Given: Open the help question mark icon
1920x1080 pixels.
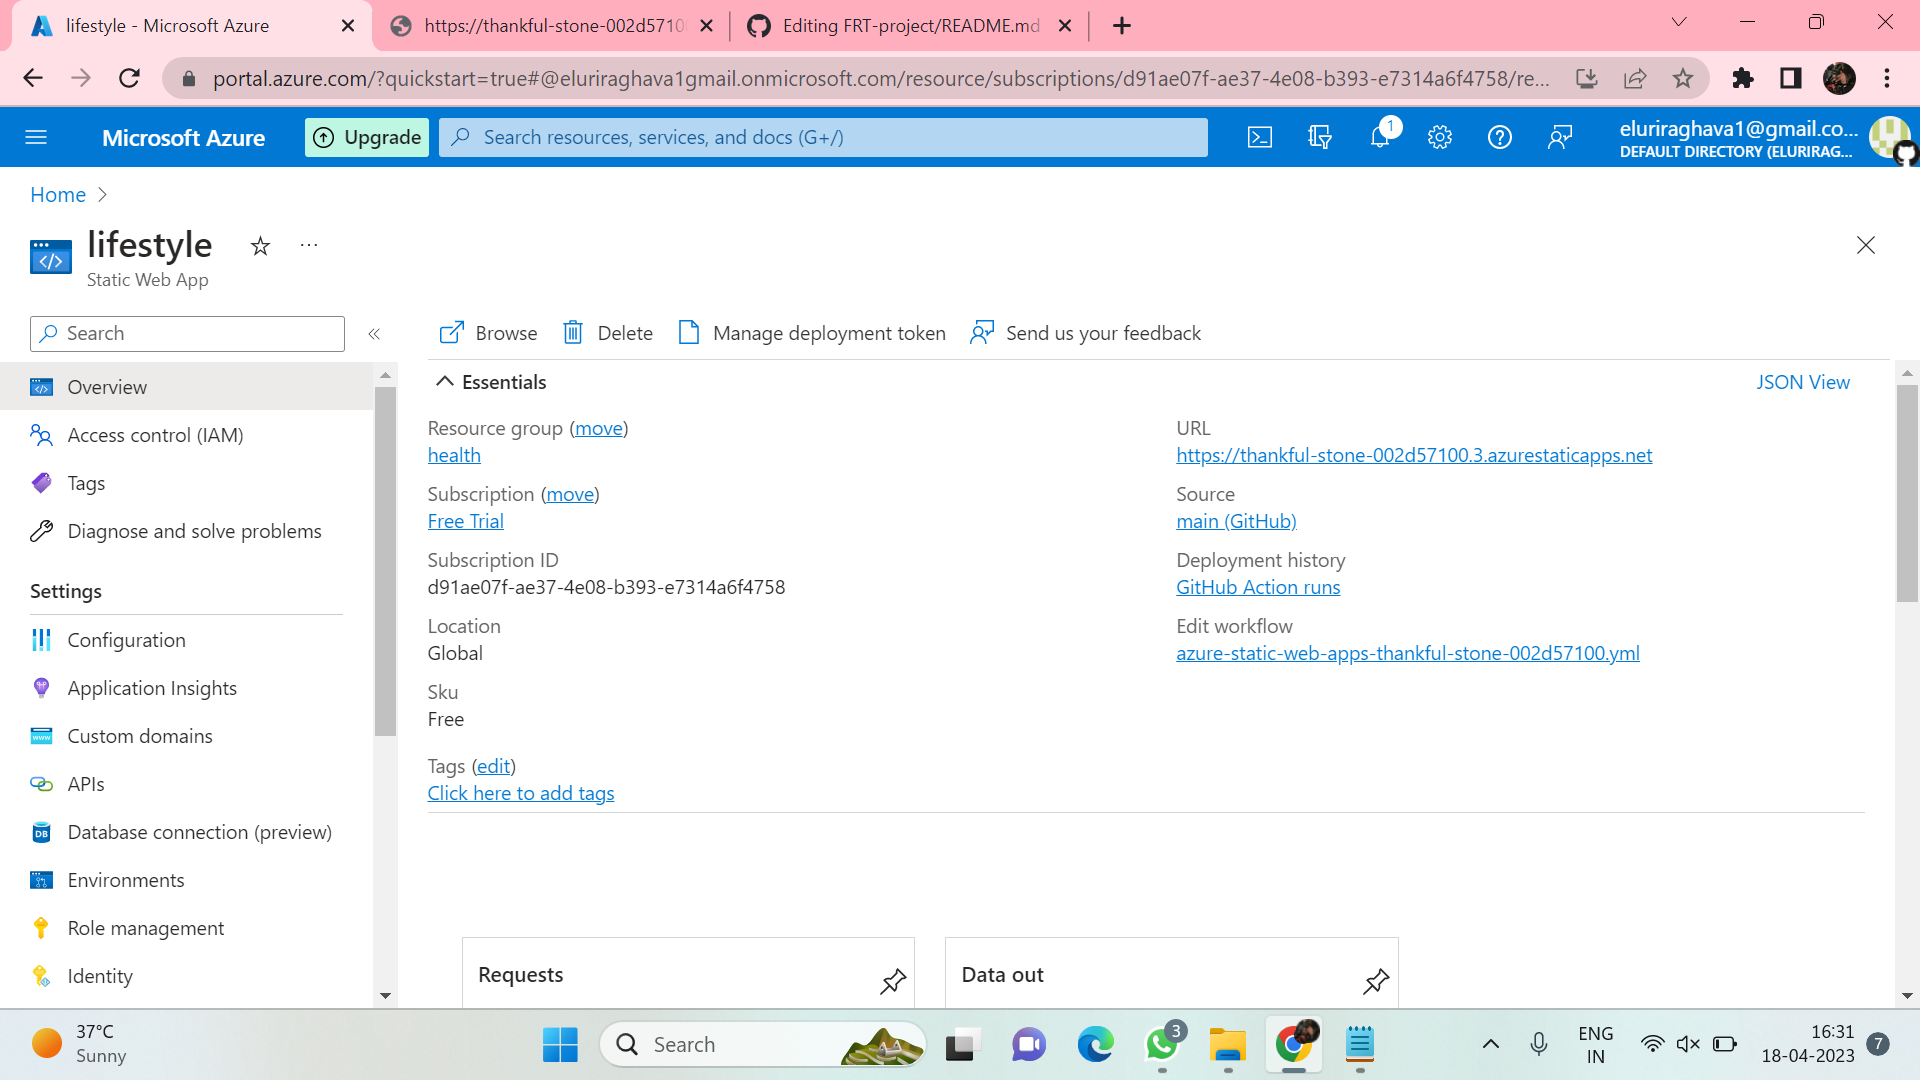Looking at the screenshot, I should pos(1499,137).
